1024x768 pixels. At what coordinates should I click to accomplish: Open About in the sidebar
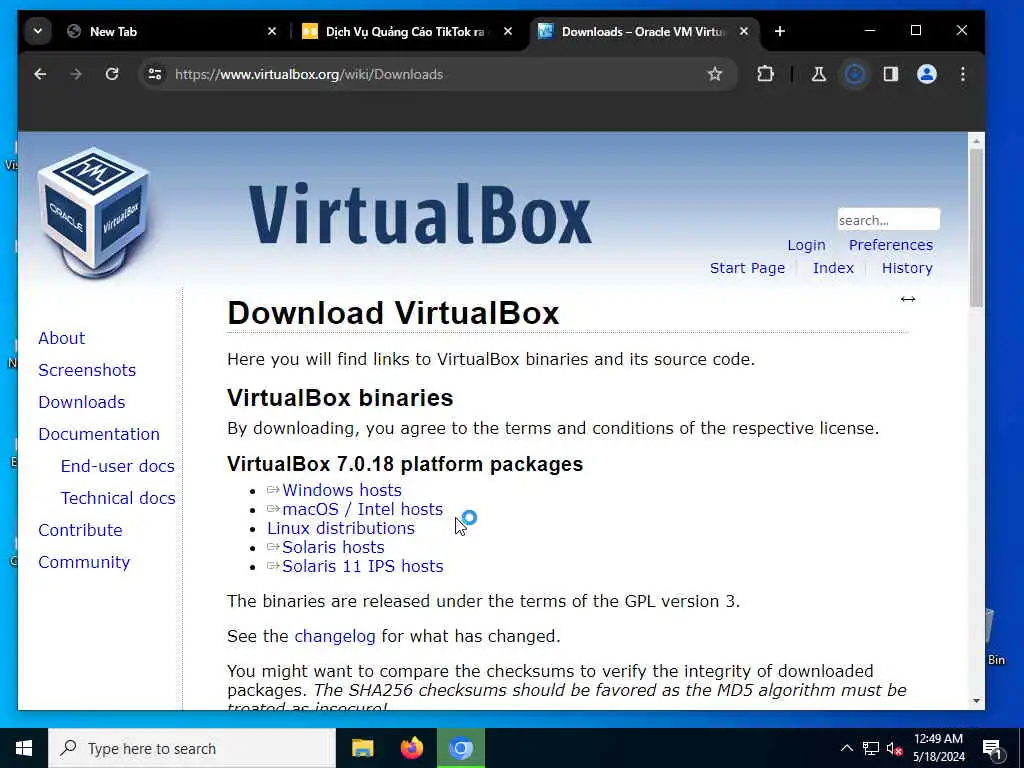[61, 338]
